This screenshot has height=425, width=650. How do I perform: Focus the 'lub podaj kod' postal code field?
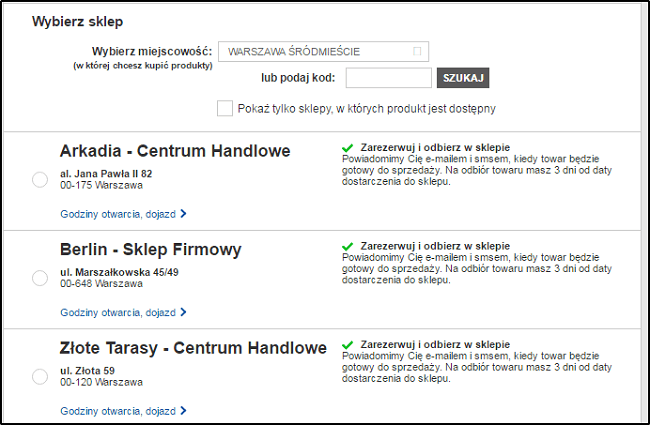[x=389, y=78]
